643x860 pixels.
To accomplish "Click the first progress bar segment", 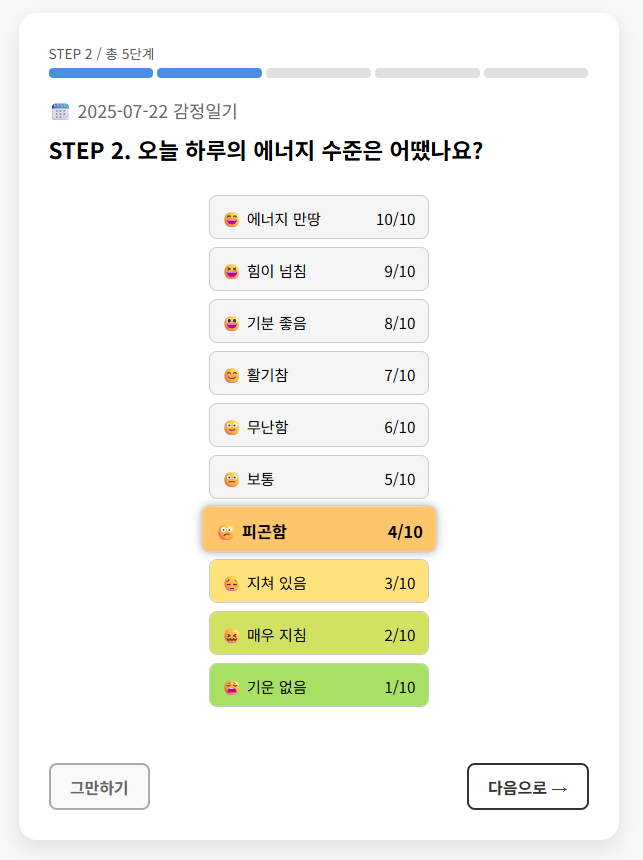I will [x=101, y=73].
